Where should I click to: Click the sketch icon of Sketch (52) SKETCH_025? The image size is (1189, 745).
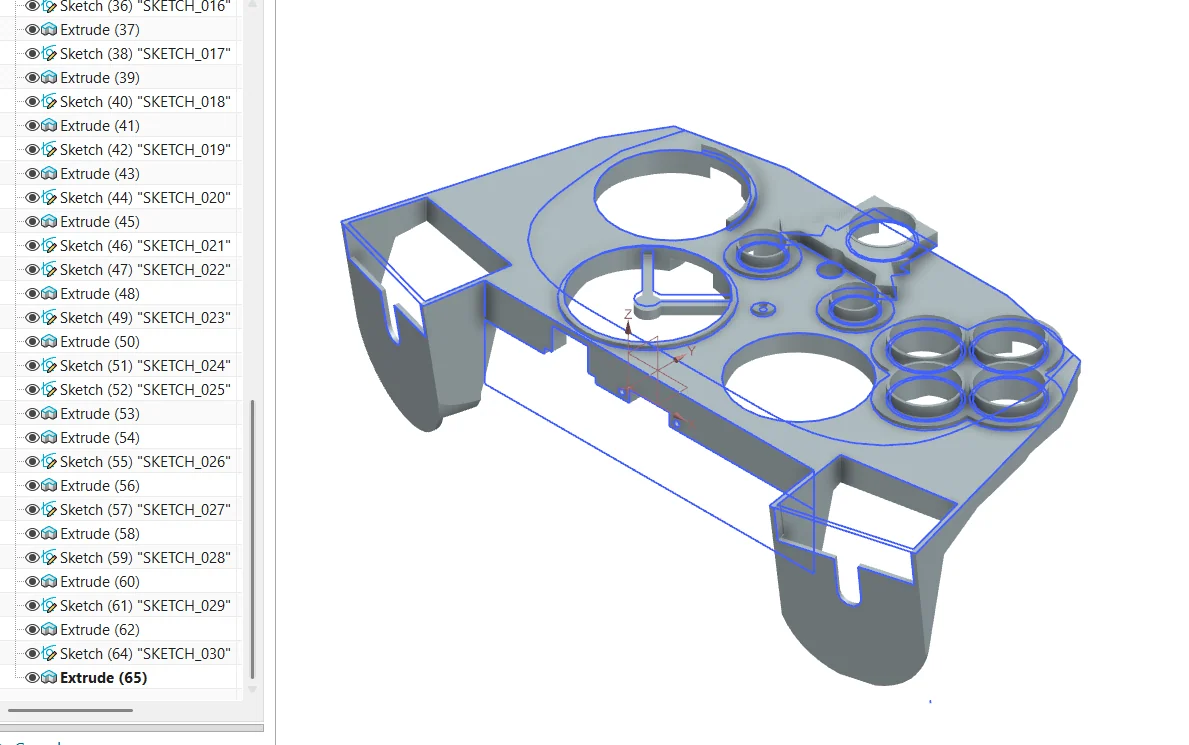(49, 390)
